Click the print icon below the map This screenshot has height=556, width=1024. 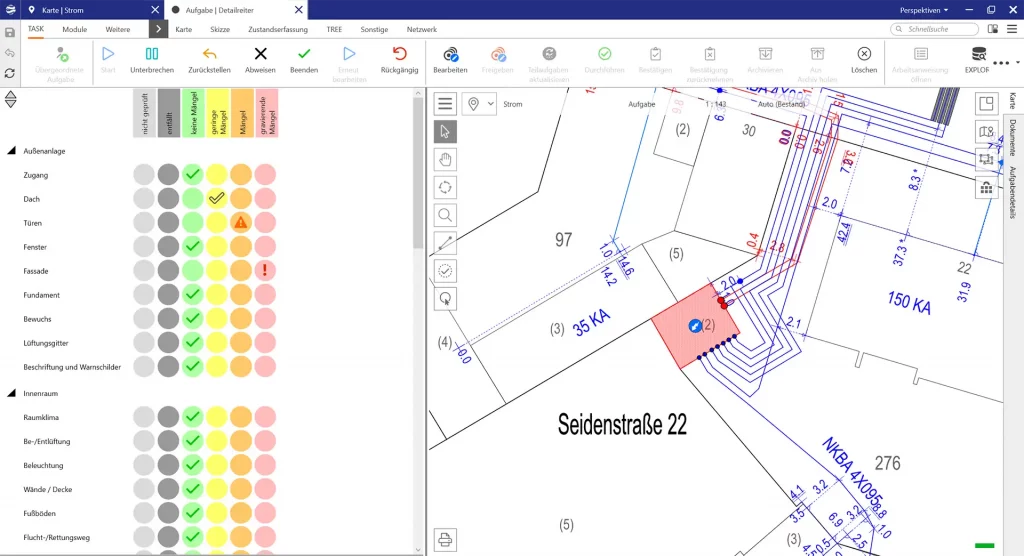click(445, 541)
